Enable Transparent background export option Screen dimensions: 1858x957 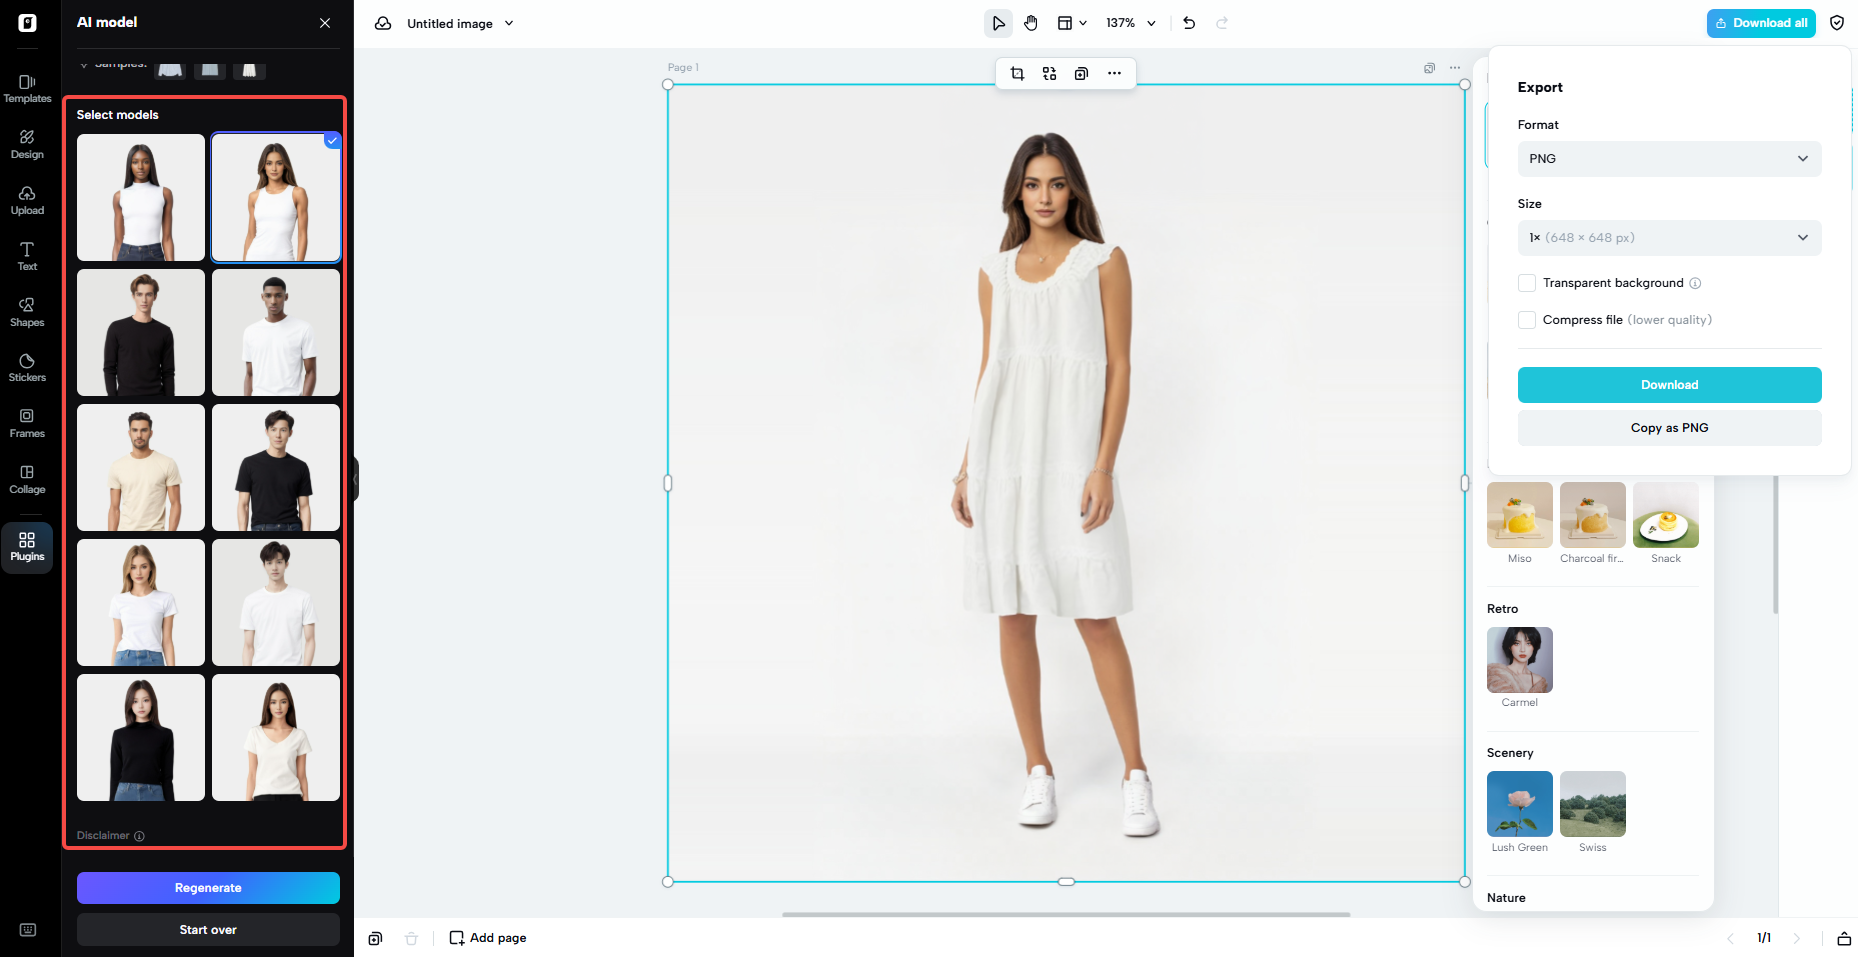point(1527,283)
